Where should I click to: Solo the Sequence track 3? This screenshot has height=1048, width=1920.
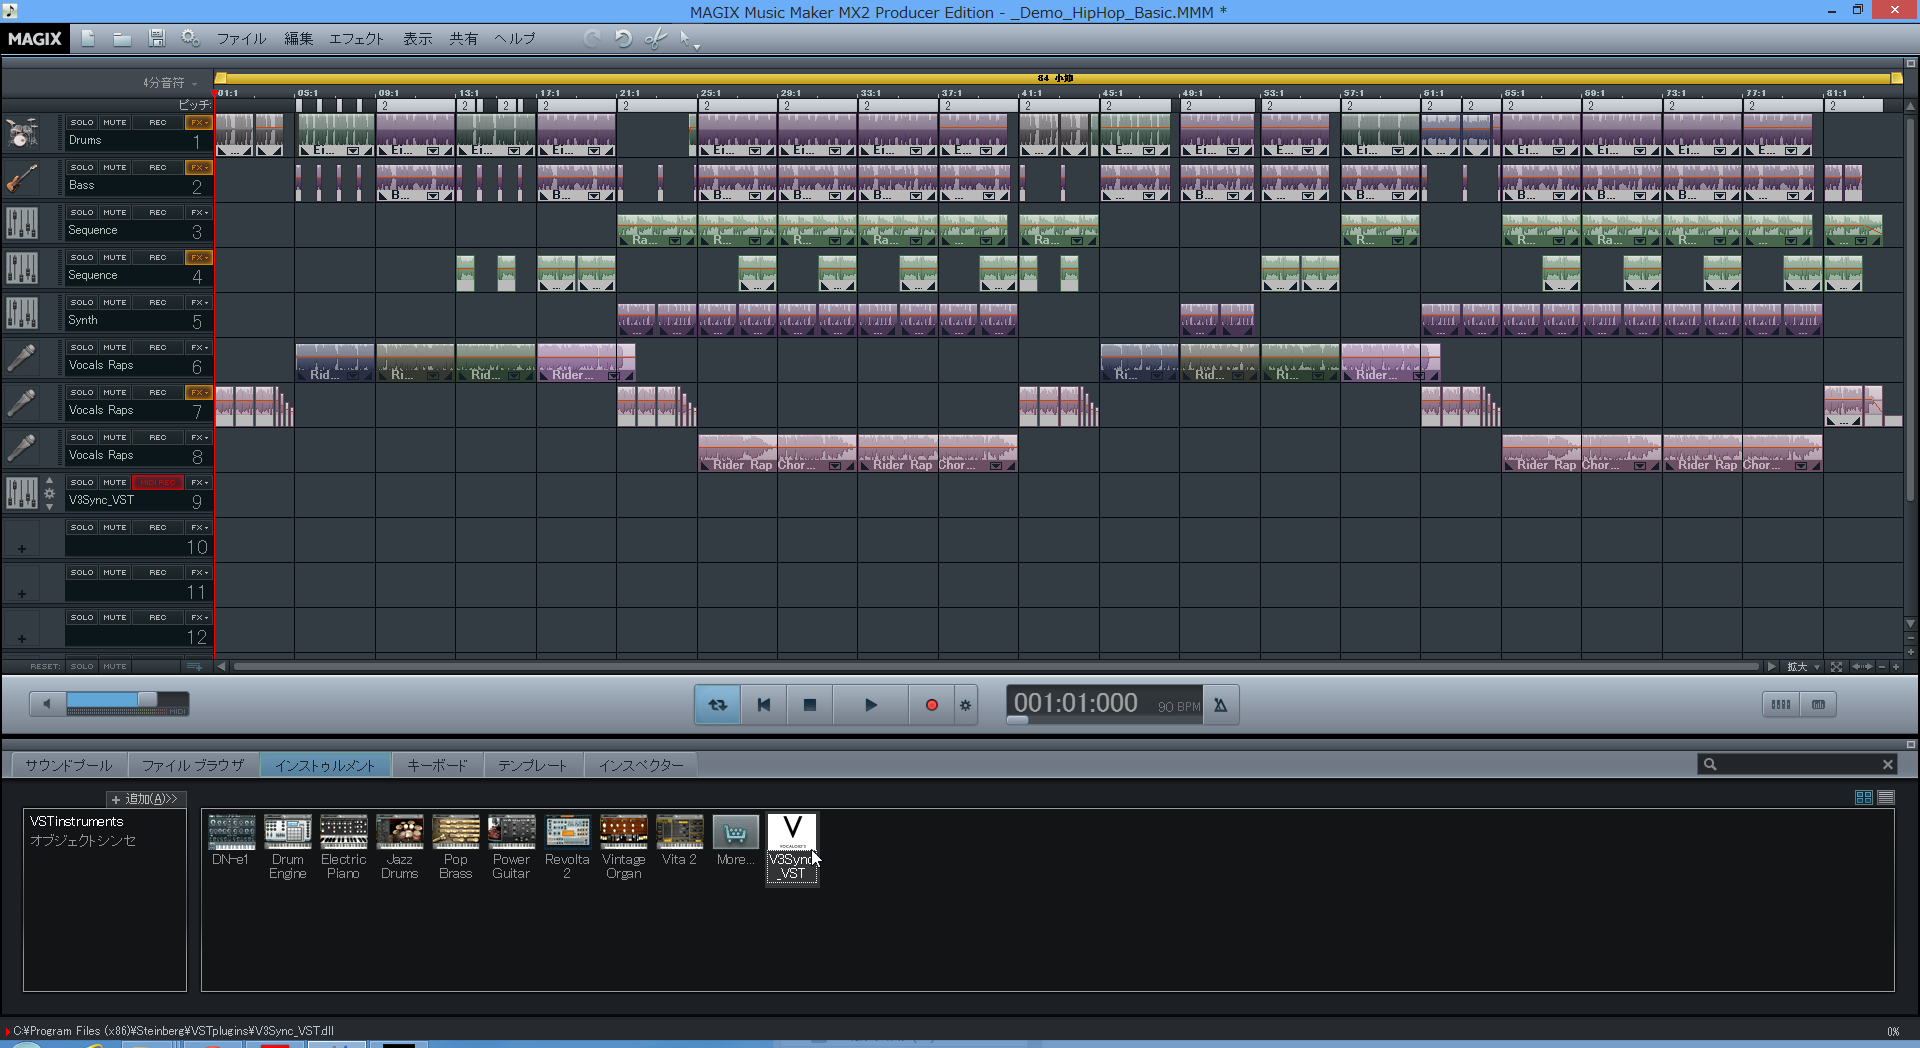(x=82, y=213)
